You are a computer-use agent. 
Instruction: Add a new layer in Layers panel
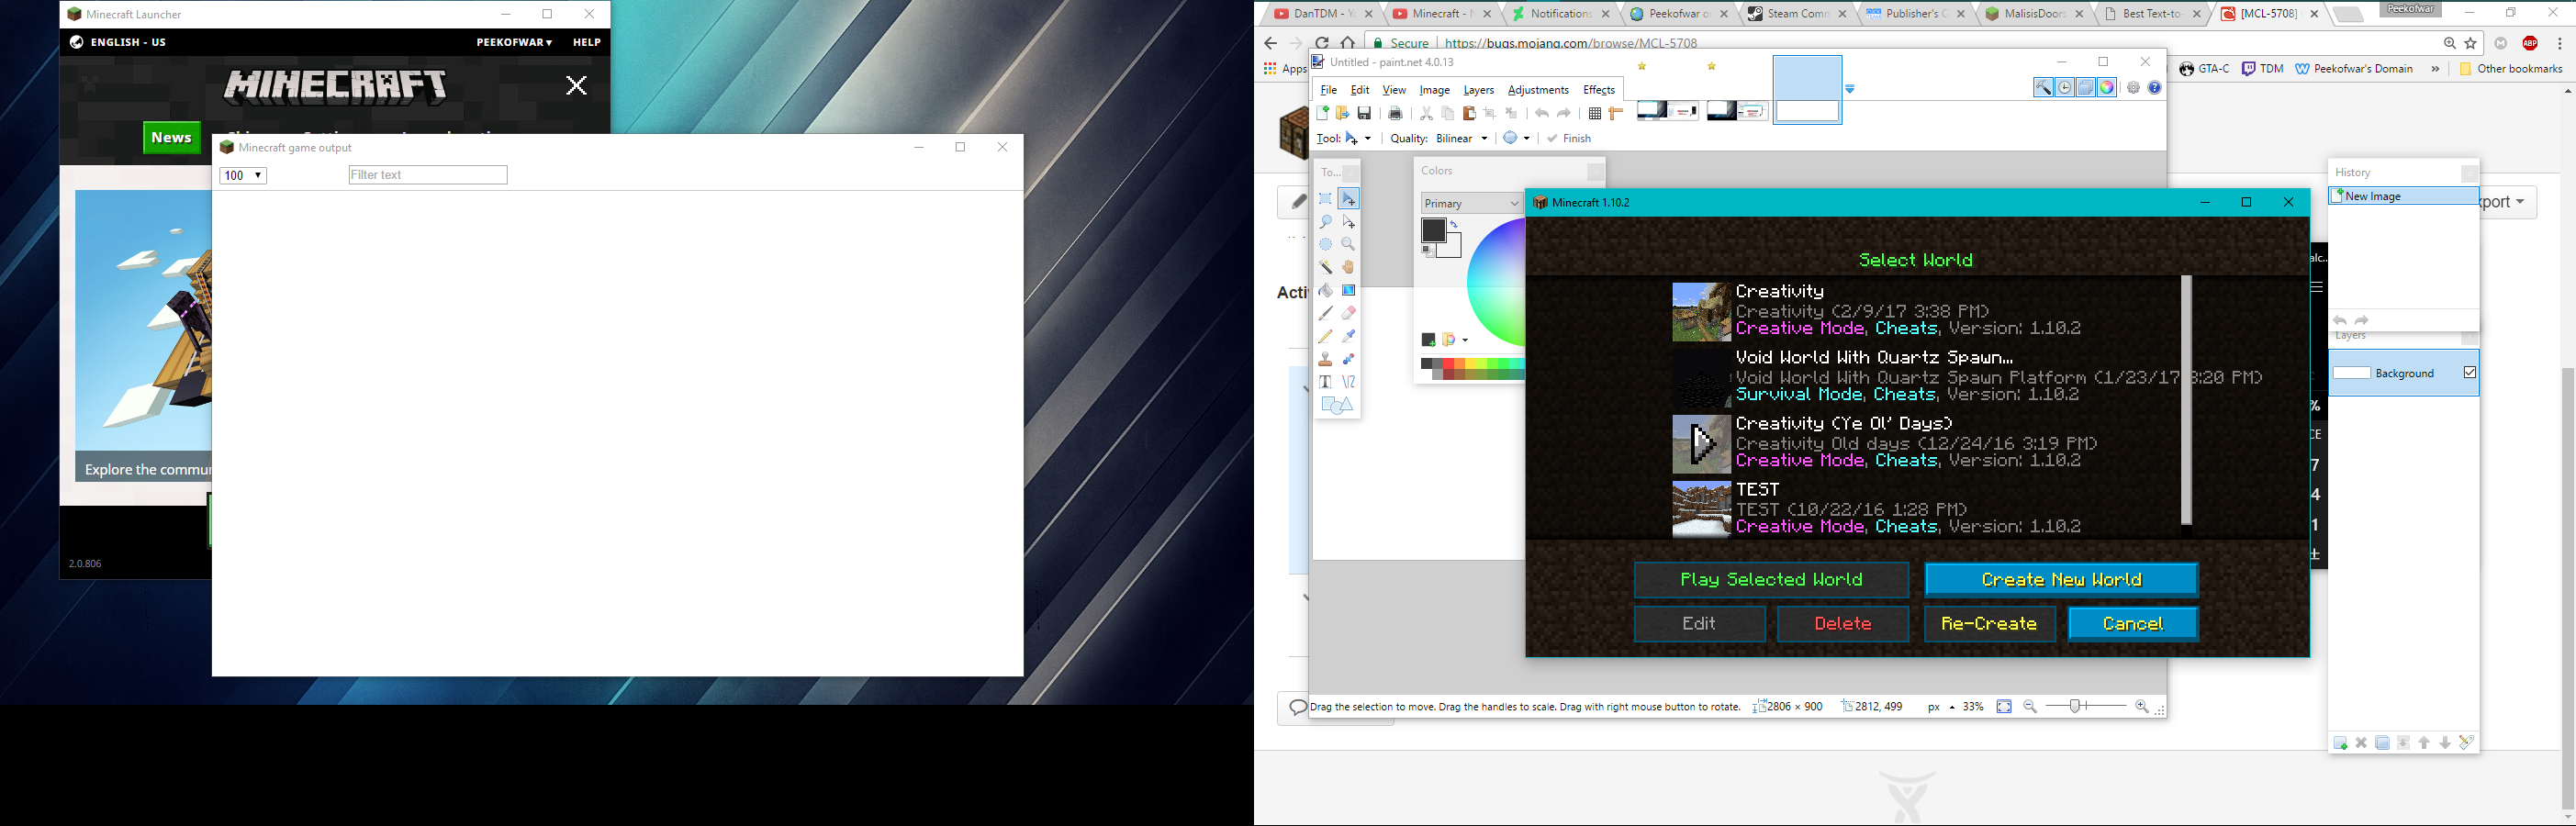click(x=2340, y=743)
